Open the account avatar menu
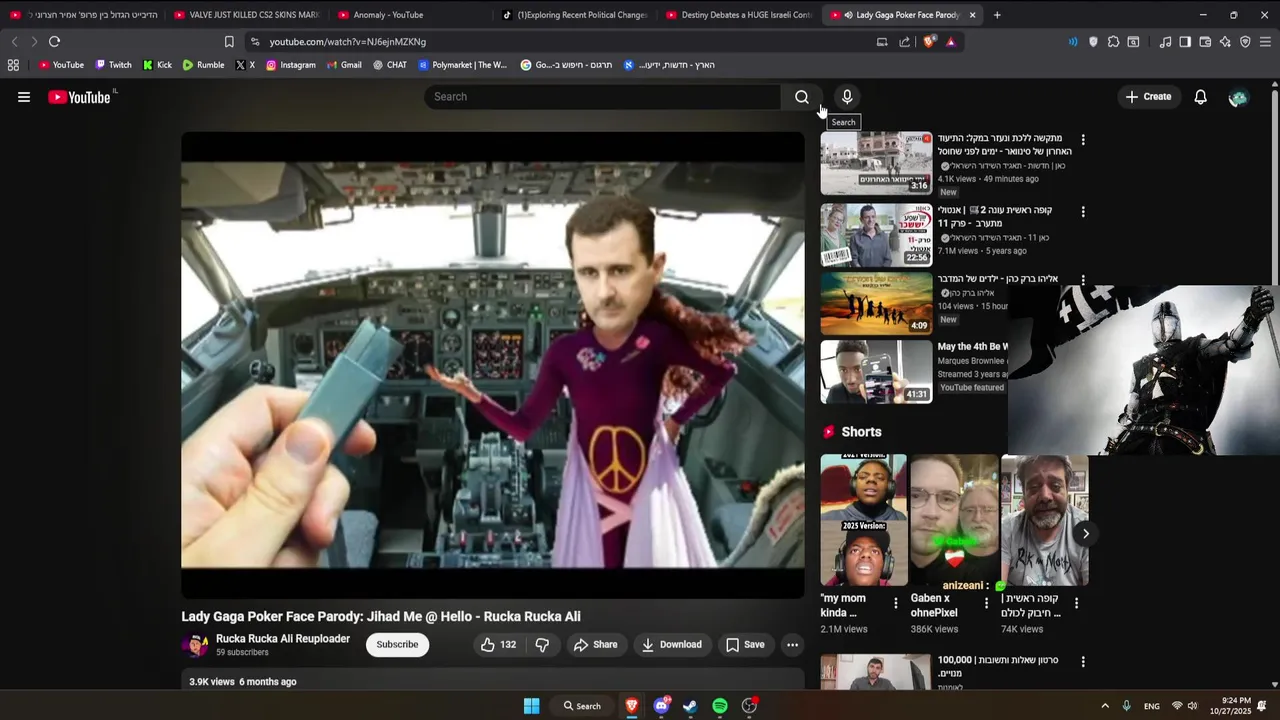The height and width of the screenshot is (720, 1280). pos(1238,97)
